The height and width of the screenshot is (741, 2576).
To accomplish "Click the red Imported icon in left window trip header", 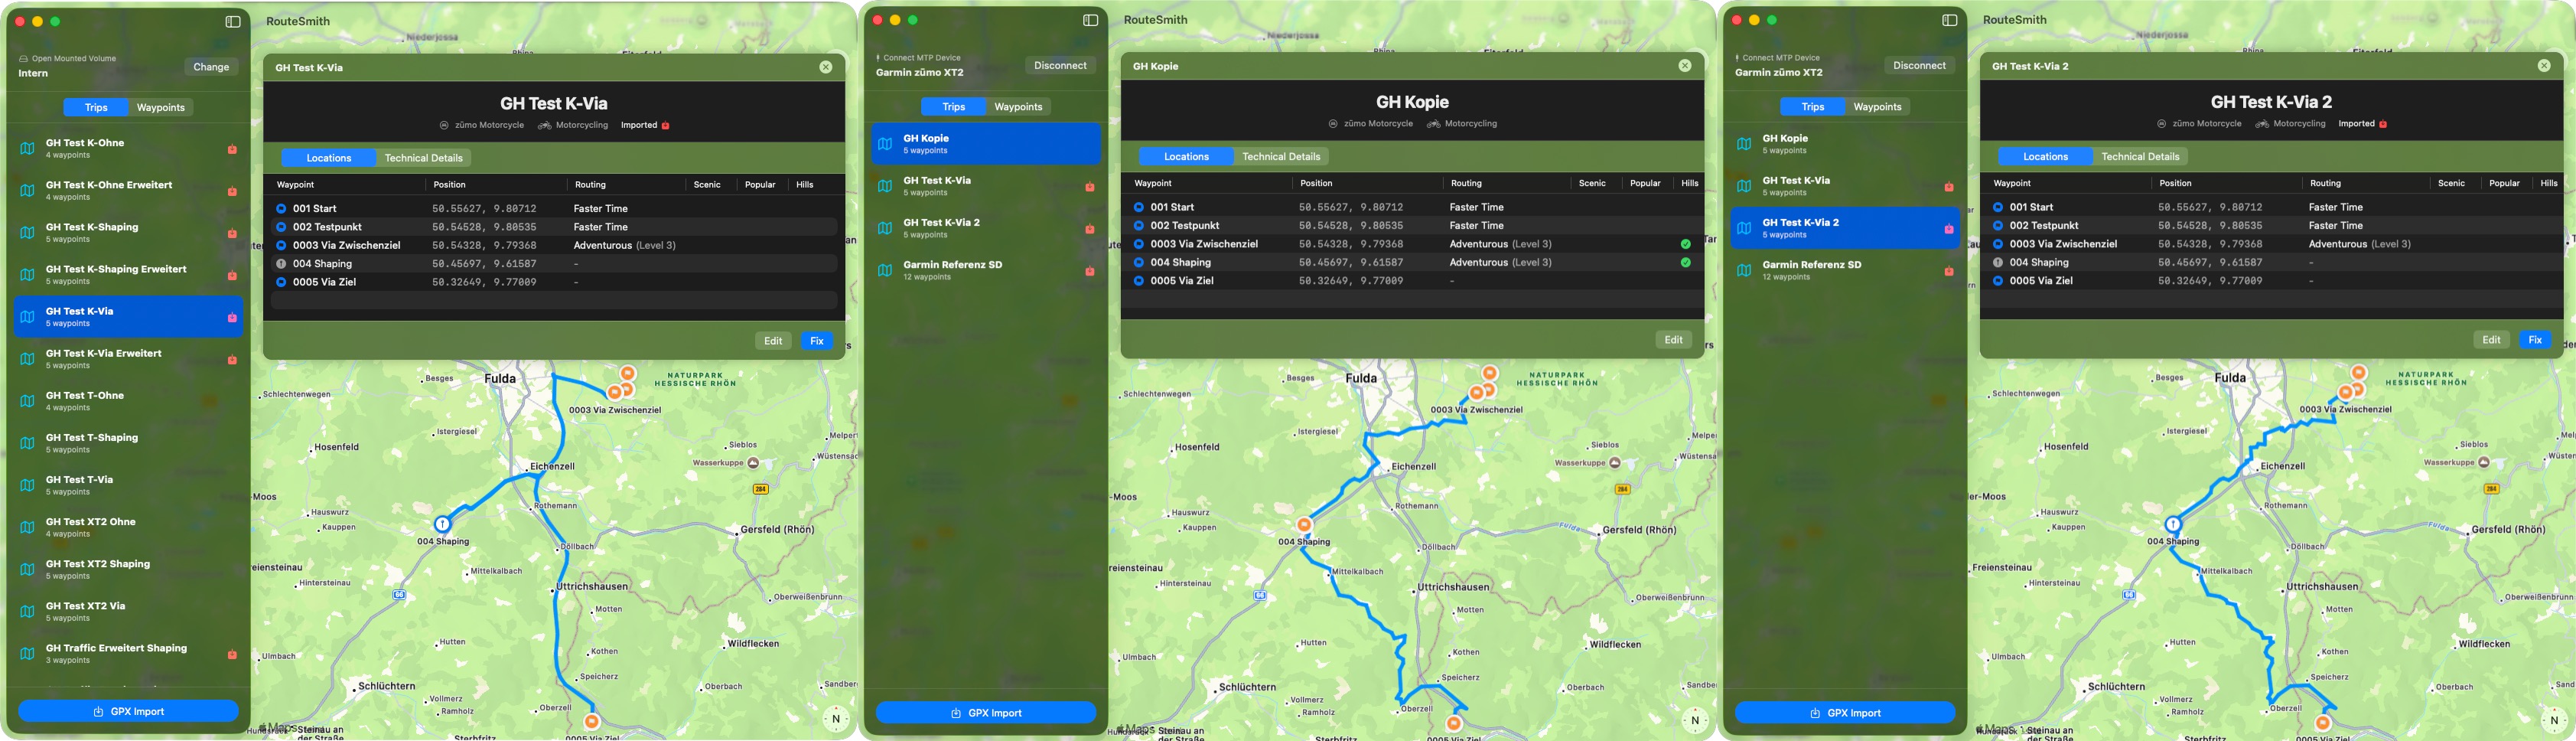I will (x=665, y=125).
